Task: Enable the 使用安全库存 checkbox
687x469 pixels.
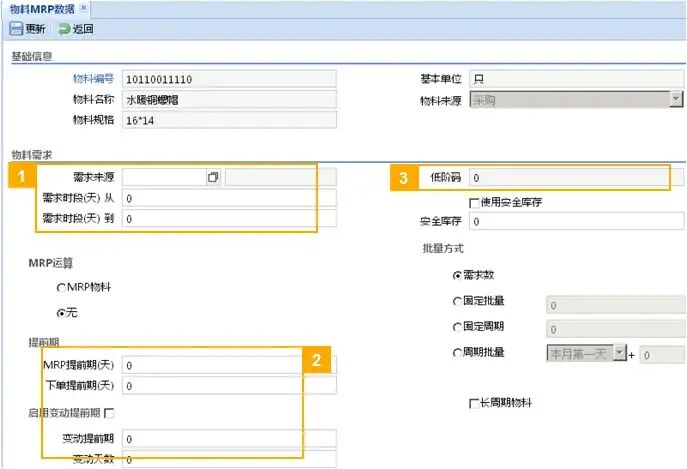Action: pyautogui.click(x=474, y=202)
